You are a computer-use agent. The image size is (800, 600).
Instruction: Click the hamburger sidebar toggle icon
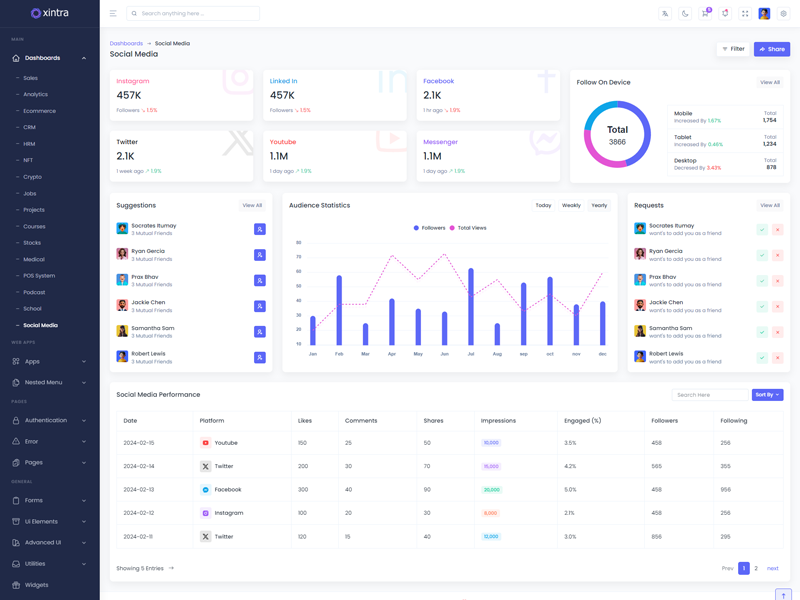click(113, 14)
